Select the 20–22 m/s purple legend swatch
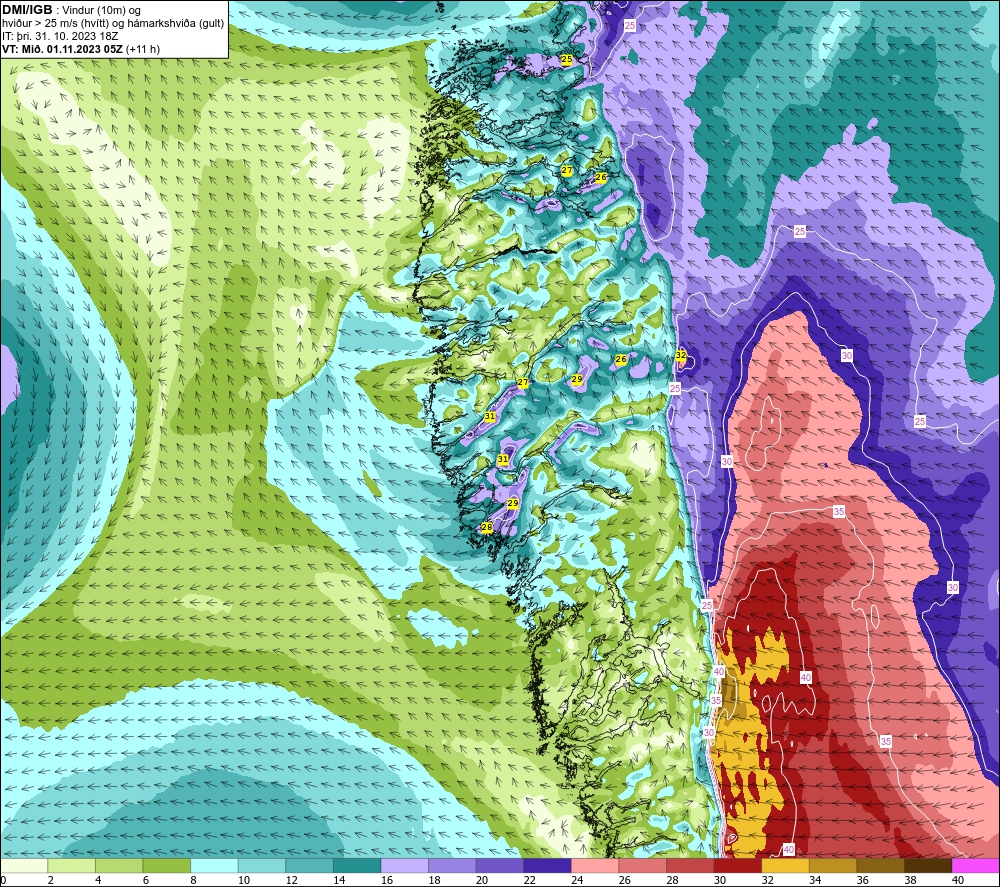This screenshot has height=887, width=1000. point(499,865)
